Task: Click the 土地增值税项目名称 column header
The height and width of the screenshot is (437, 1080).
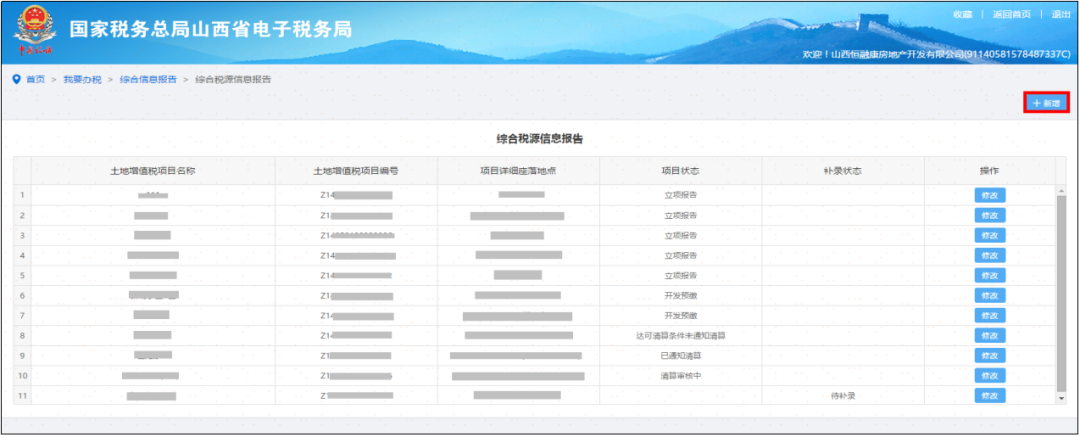Action: pos(153,171)
